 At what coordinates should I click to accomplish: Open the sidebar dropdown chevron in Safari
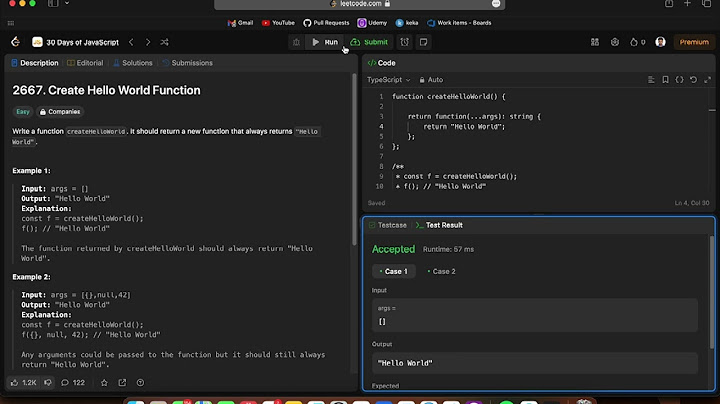pyautogui.click(x=67, y=3)
